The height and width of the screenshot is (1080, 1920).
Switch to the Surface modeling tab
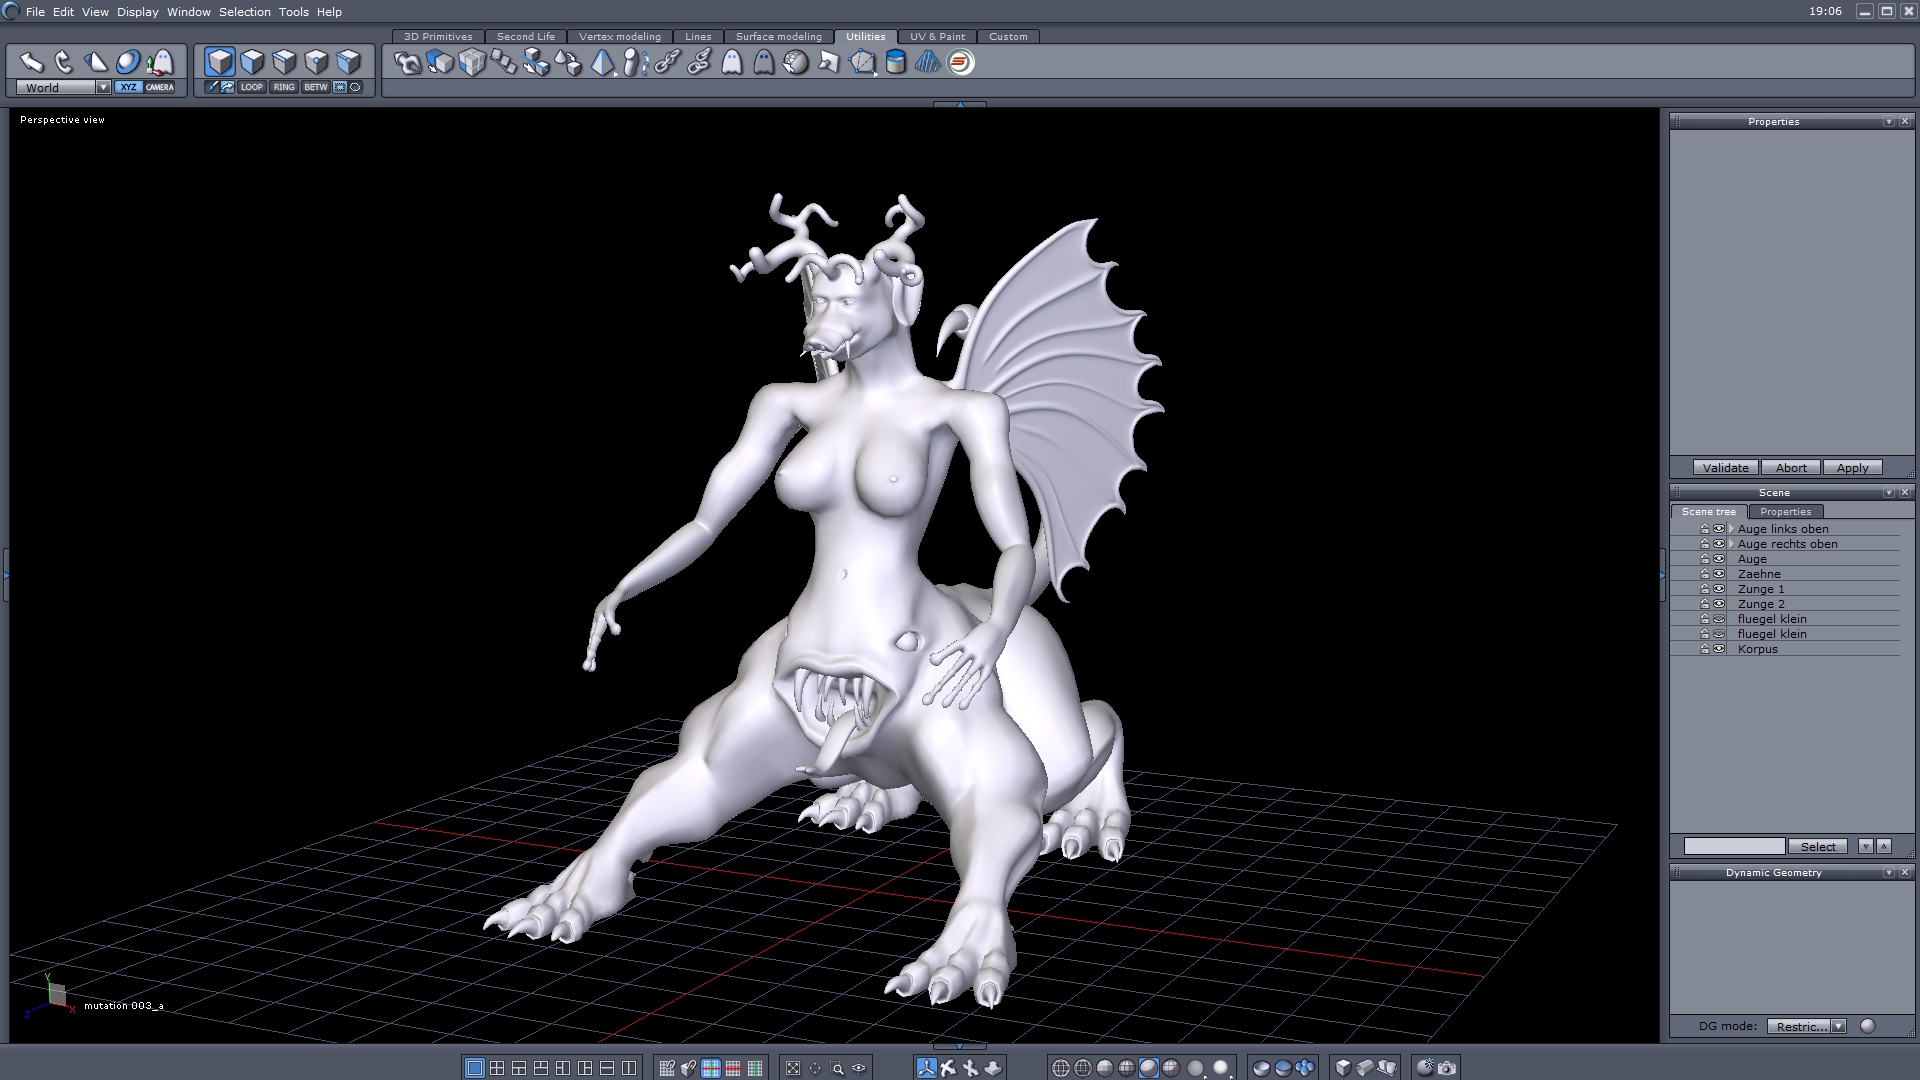[778, 37]
